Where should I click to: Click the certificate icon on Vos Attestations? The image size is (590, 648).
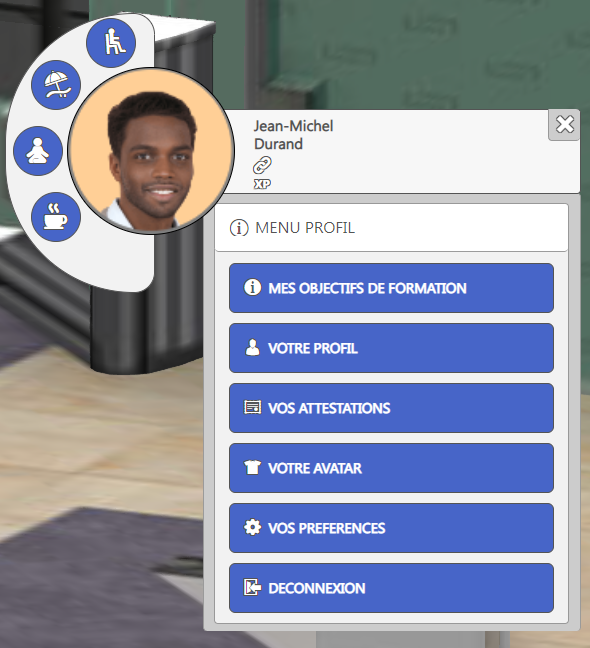252,407
